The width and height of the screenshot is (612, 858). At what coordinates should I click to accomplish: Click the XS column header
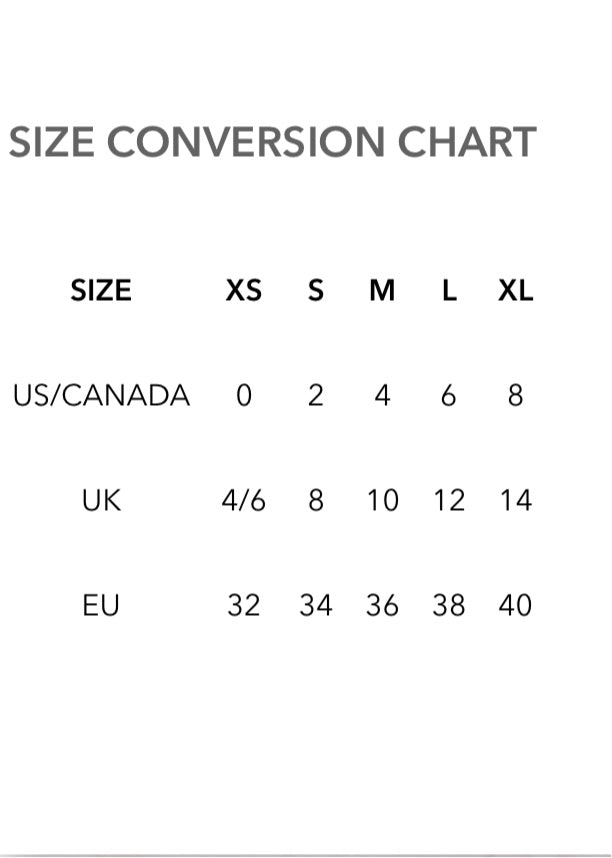(x=244, y=291)
